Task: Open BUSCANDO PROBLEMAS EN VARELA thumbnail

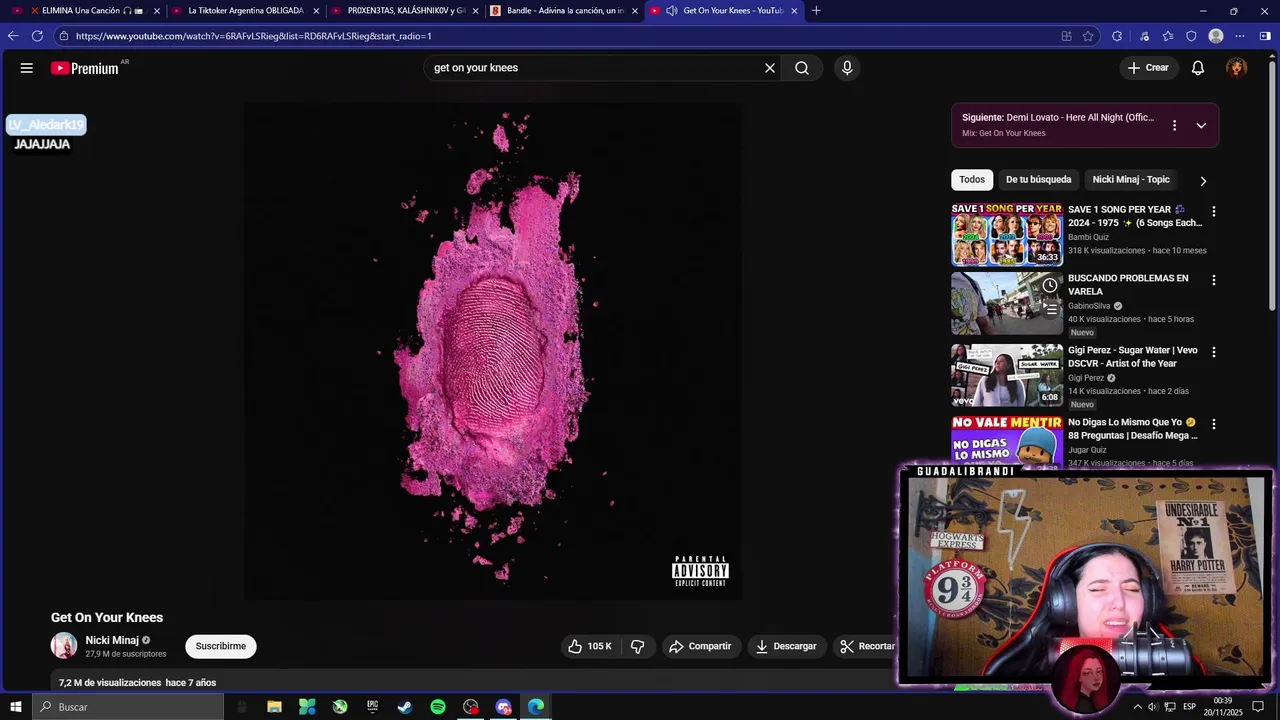Action: 1006,304
